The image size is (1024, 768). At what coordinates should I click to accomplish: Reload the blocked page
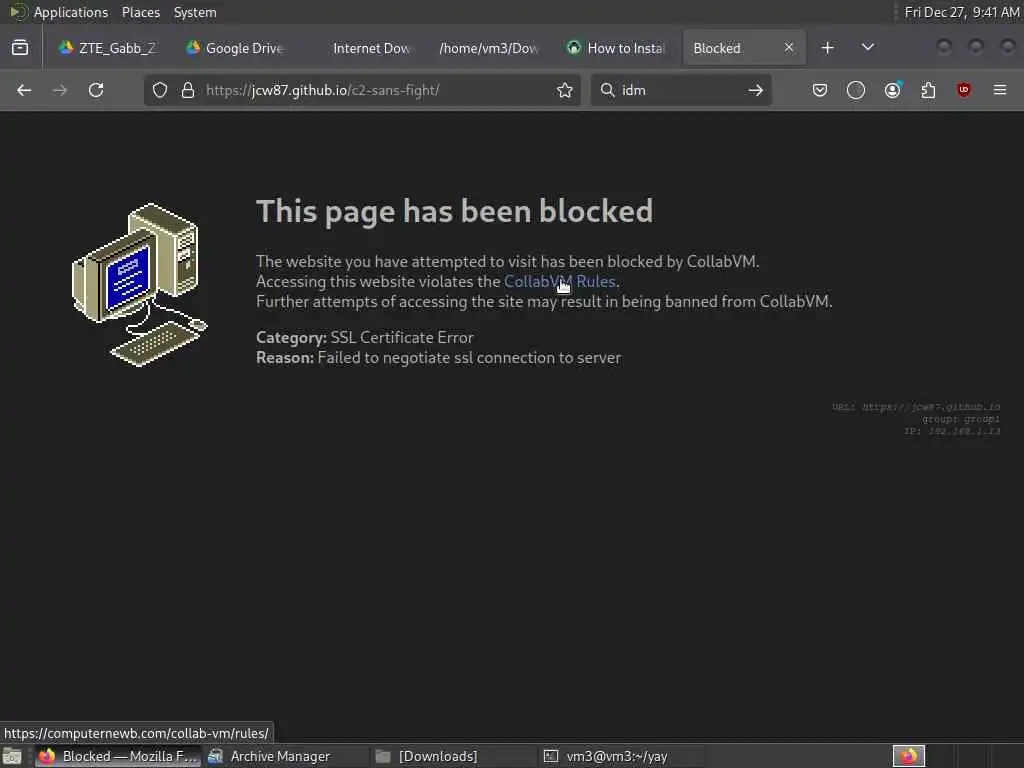click(96, 90)
